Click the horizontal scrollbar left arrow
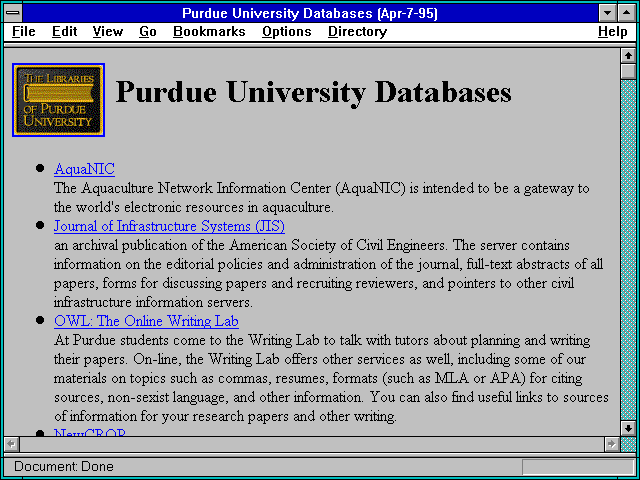 [11, 444]
